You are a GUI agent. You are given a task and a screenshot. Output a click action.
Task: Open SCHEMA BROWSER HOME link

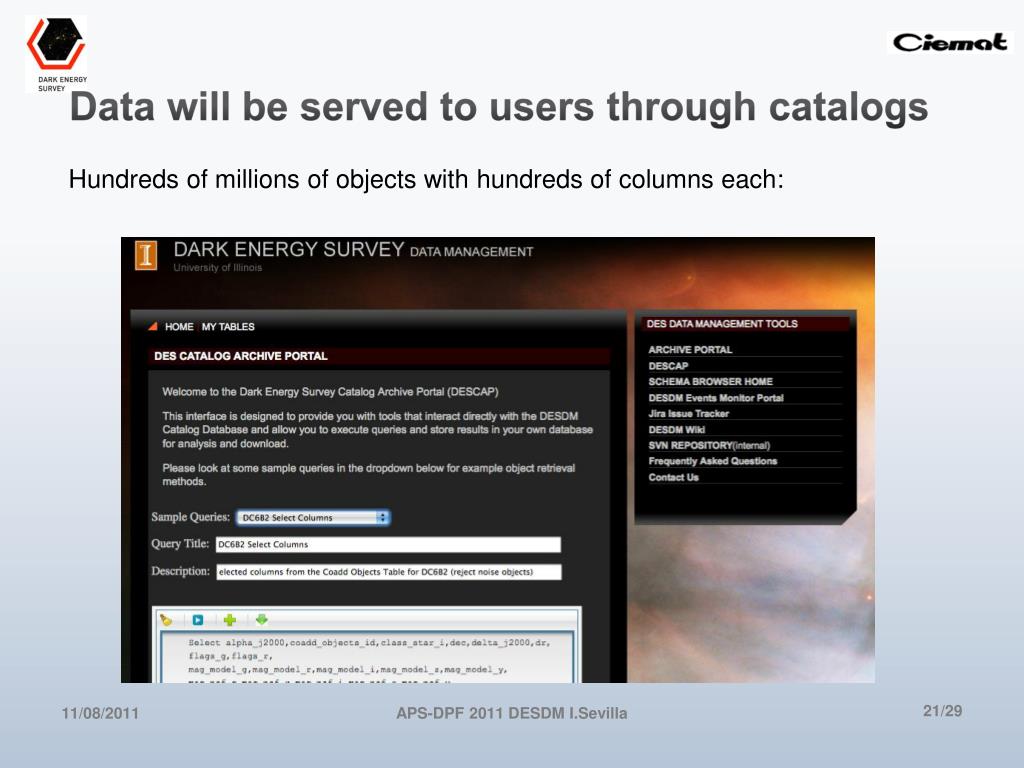(711, 381)
